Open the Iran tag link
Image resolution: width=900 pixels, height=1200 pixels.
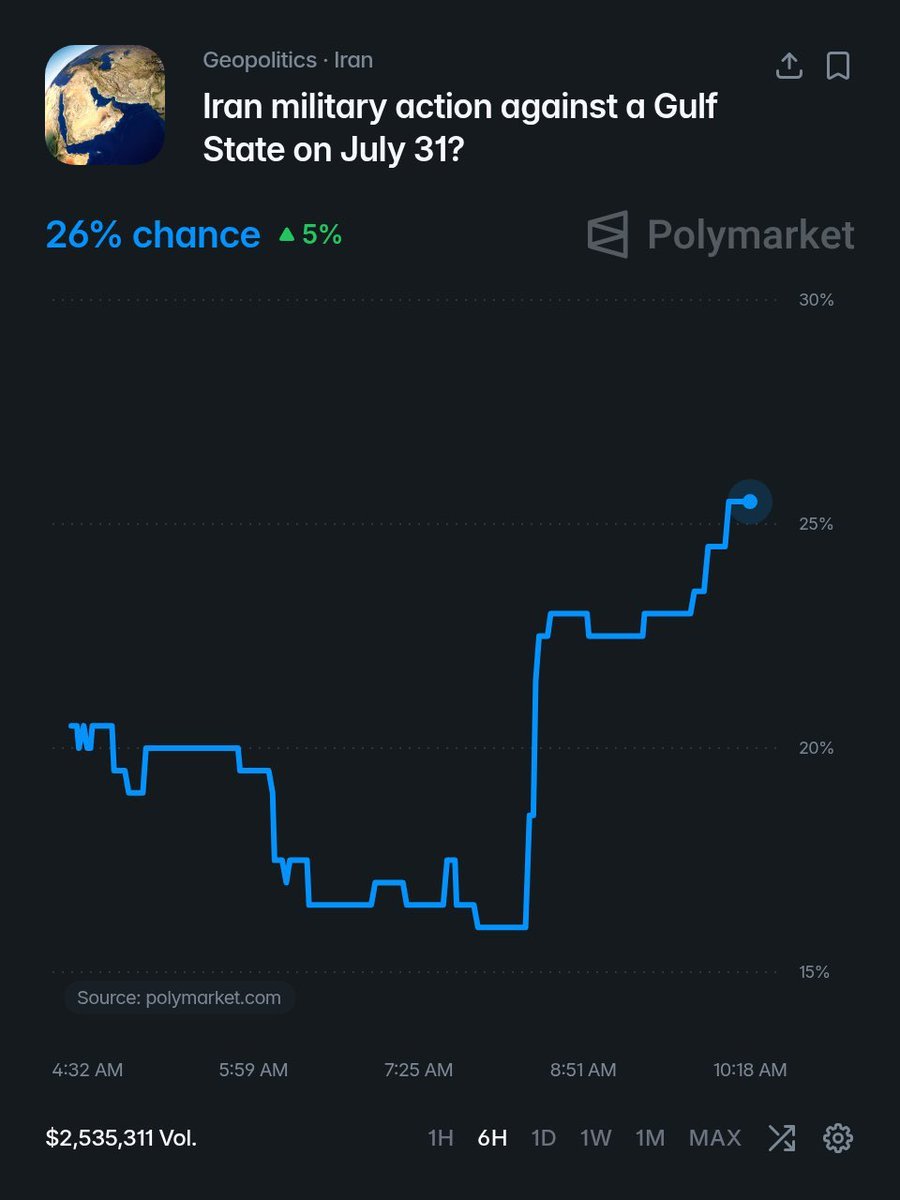click(x=354, y=60)
